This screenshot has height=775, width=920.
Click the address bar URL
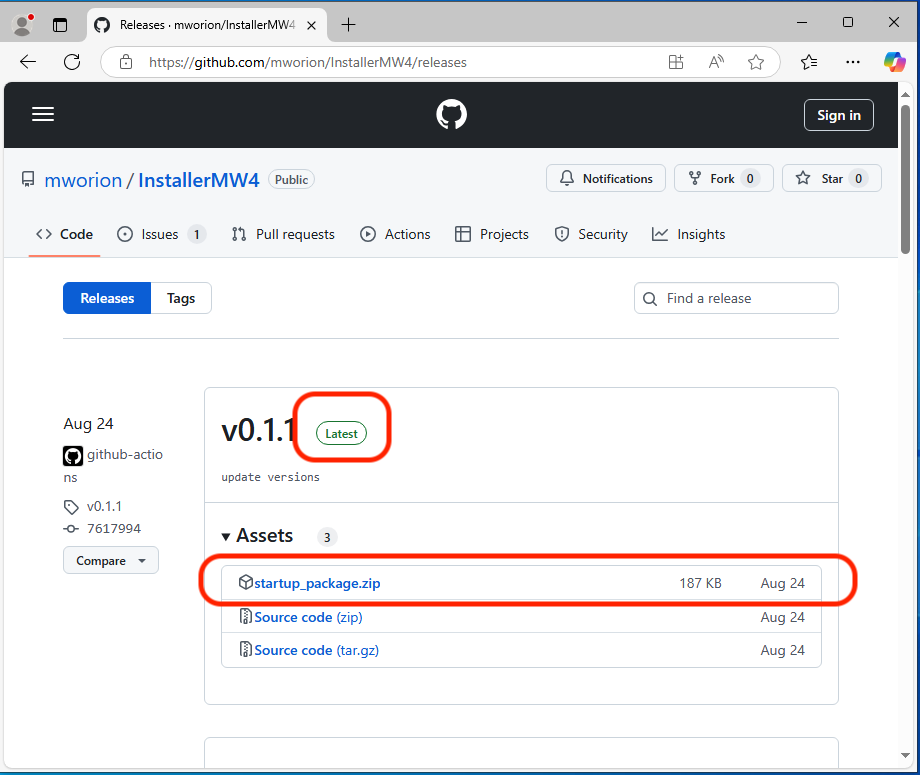coord(307,62)
